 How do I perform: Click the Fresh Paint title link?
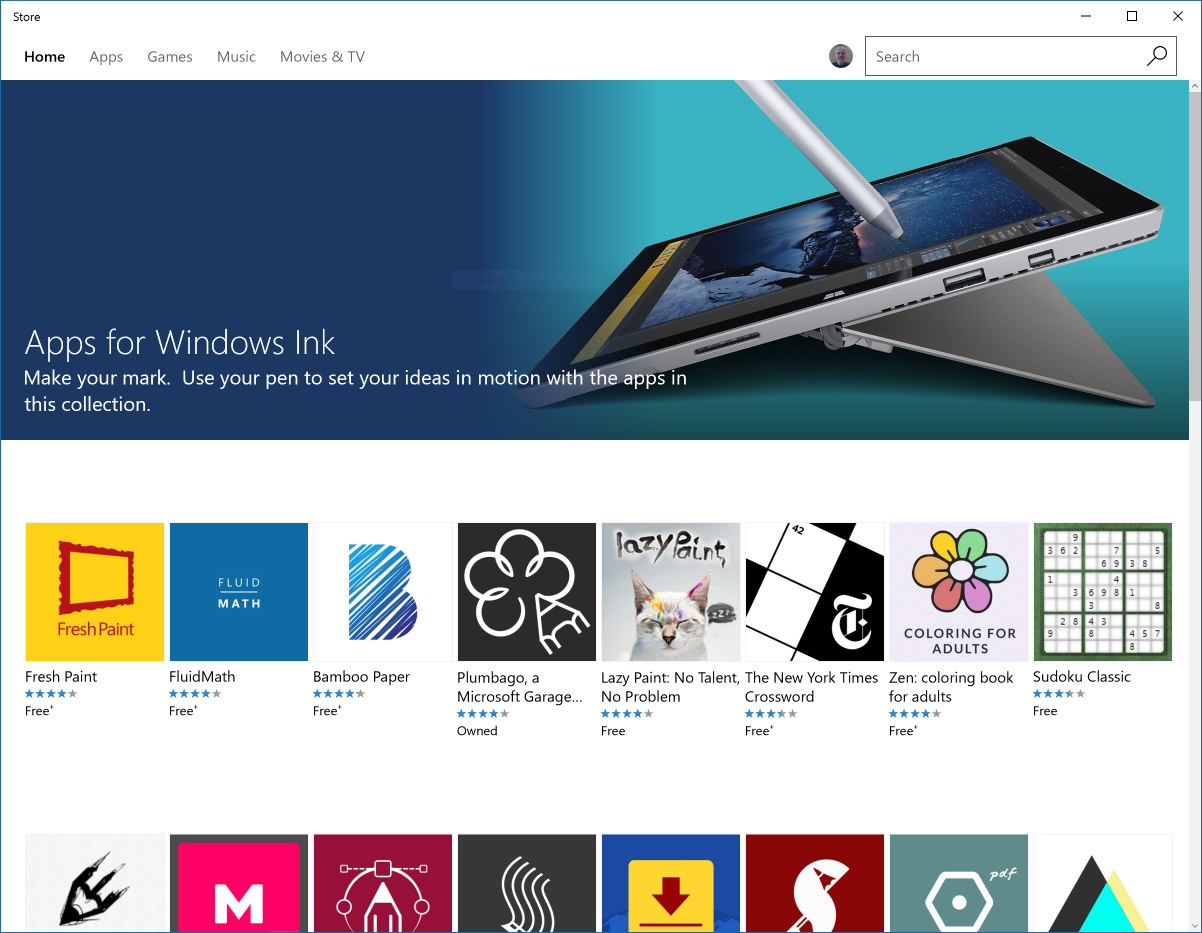(61, 677)
